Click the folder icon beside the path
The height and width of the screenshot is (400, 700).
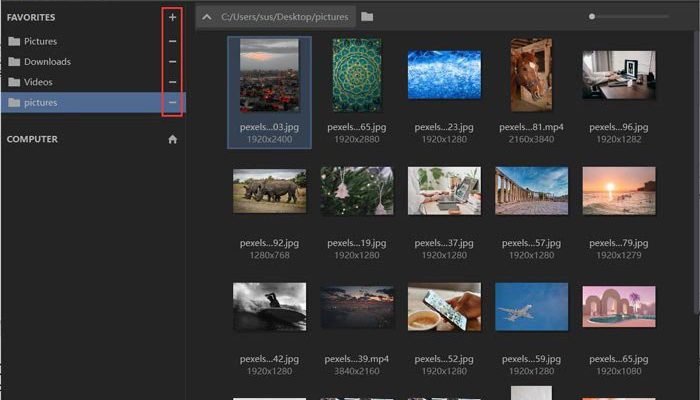pos(367,17)
